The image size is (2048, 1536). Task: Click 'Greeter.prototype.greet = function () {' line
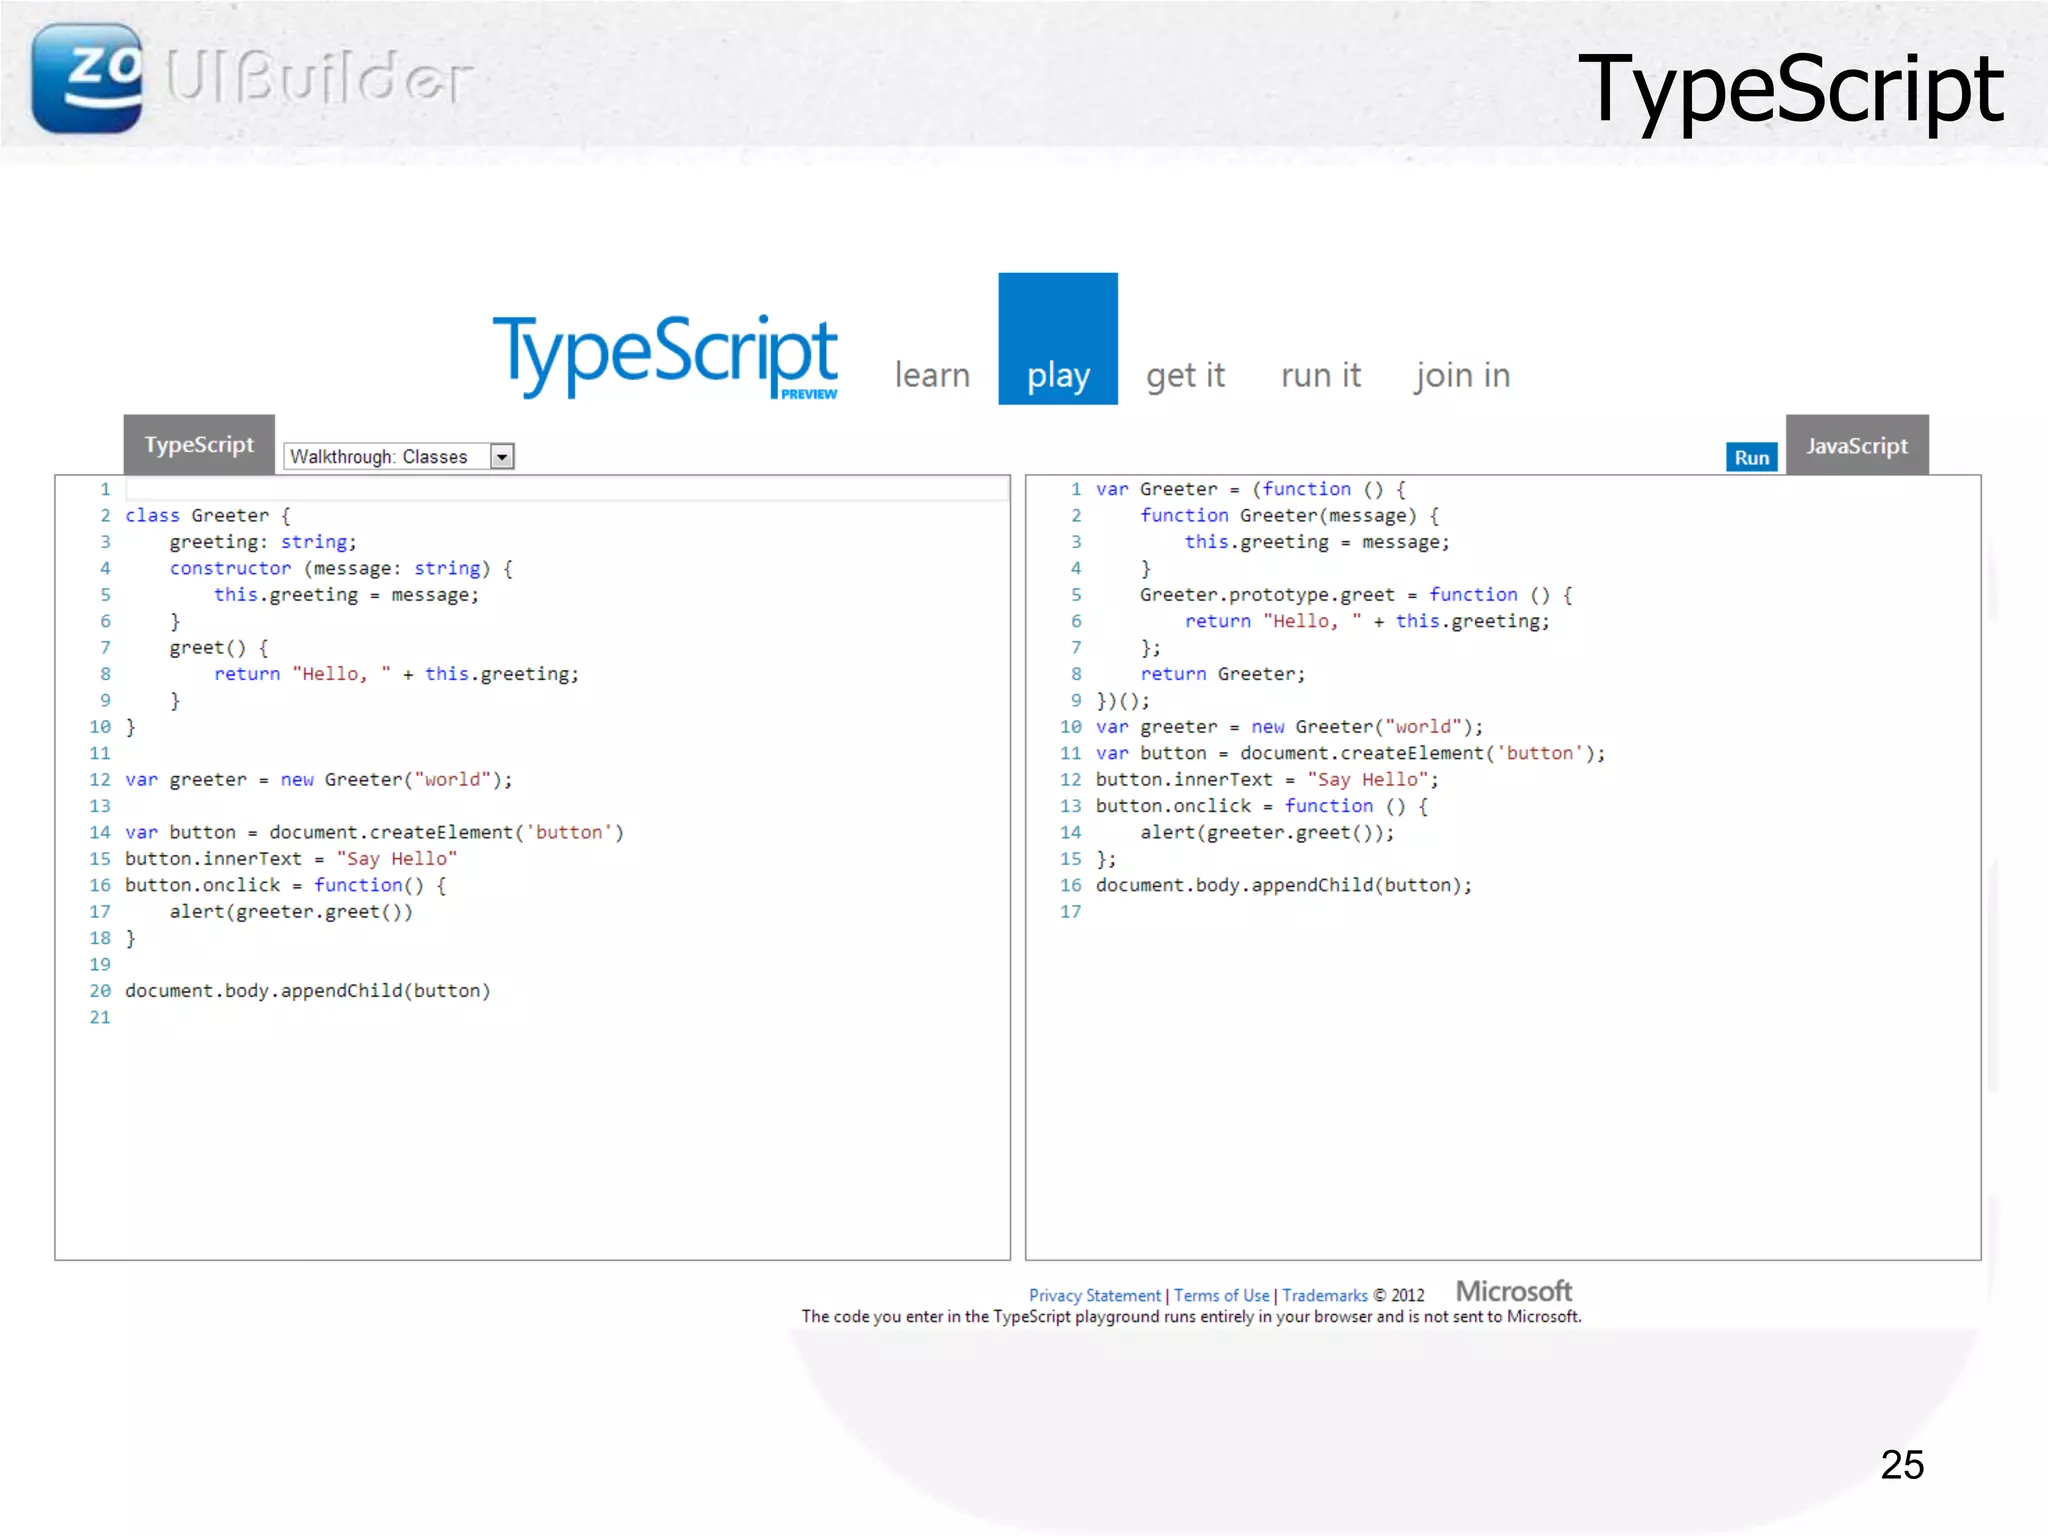[1357, 595]
